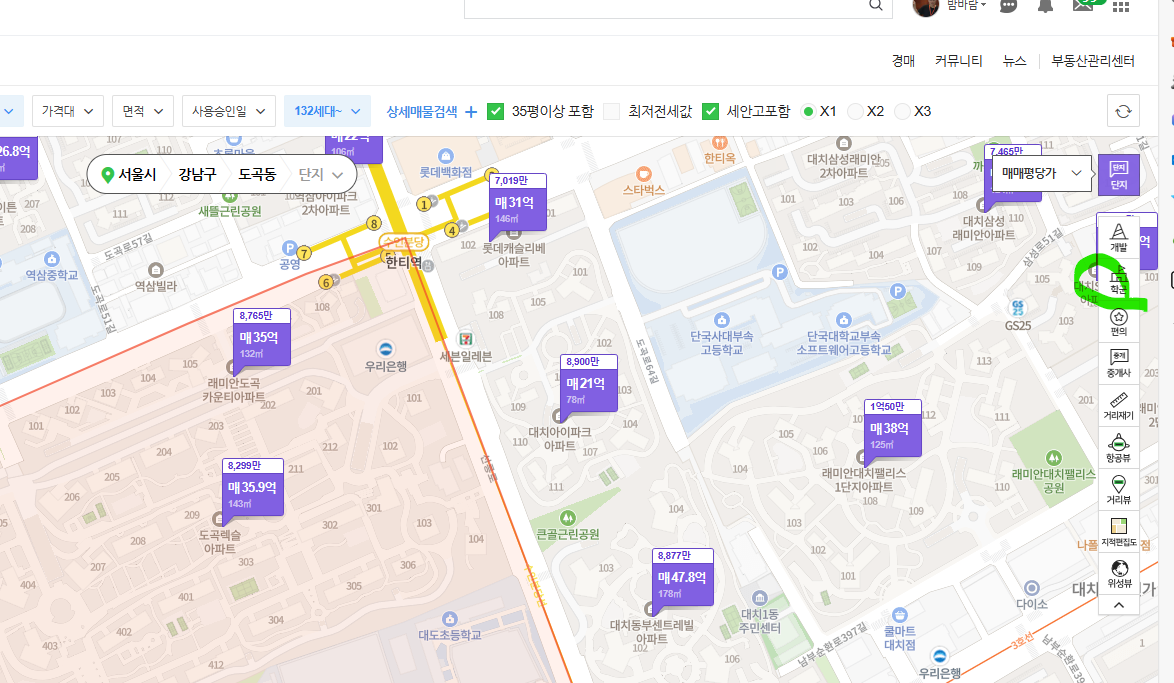Check the 최저전세값 checkbox
The width and height of the screenshot is (1174, 683).
[x=612, y=112]
